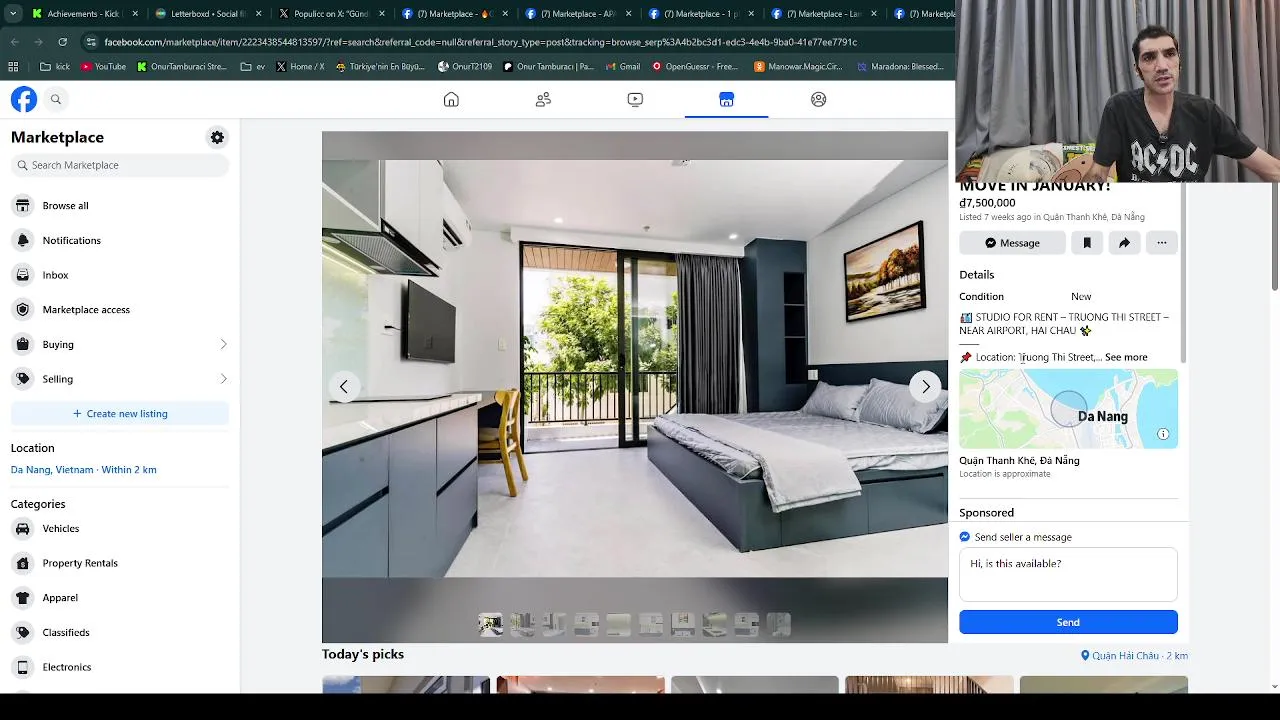Viewport: 1280px width, 720px height.
Task: Change location Da Nang, Vietnam within 2 km
Action: click(84, 469)
